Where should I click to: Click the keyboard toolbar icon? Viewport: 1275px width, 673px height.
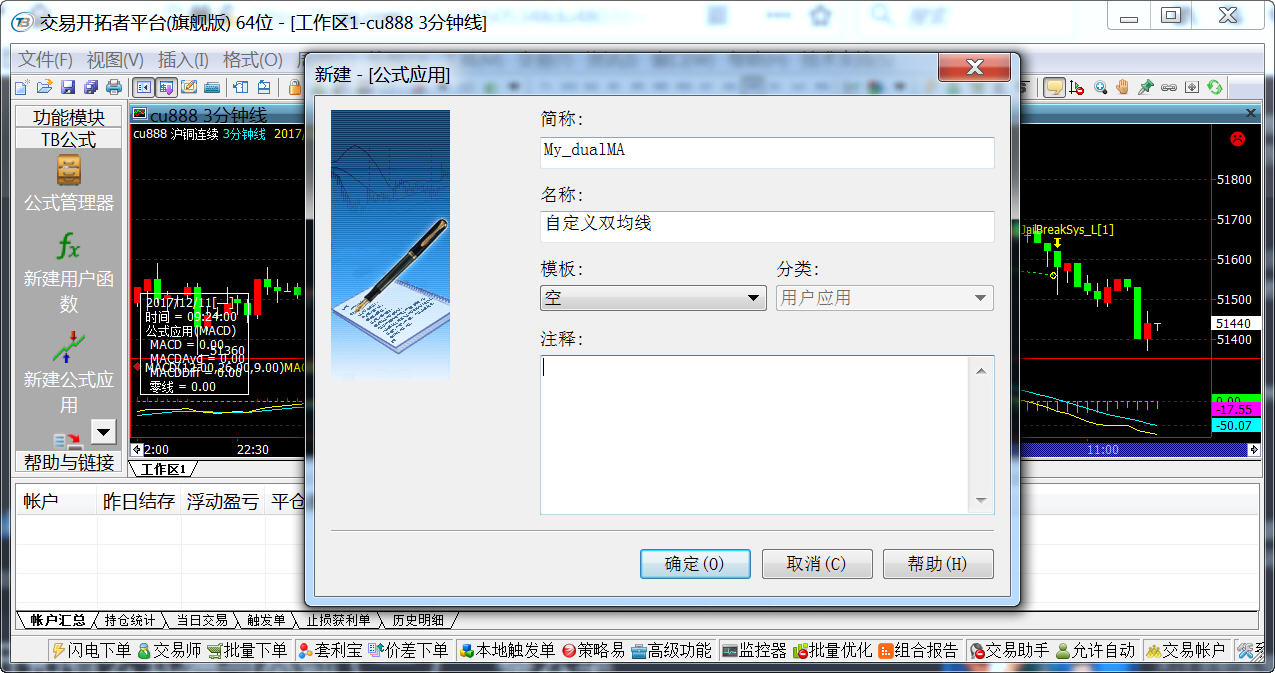point(212,87)
